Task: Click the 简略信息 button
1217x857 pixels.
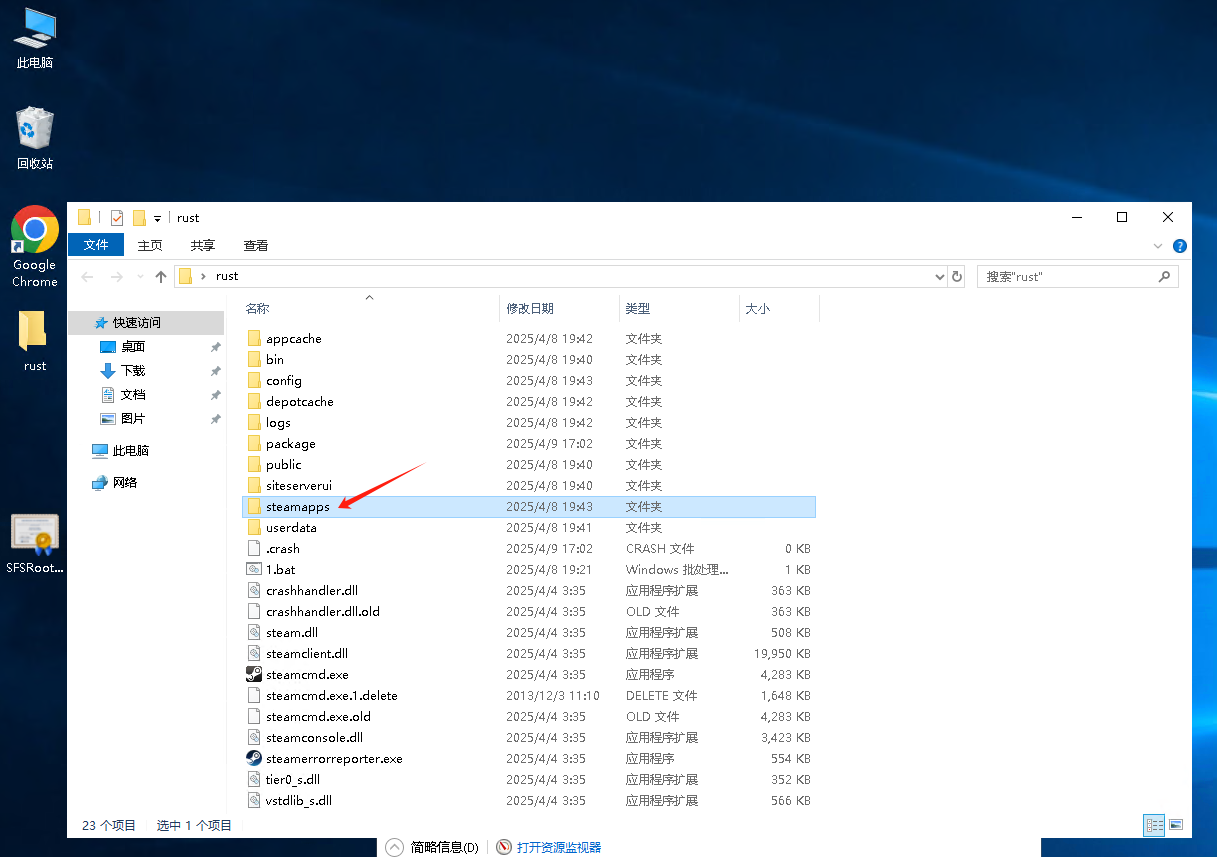Action: pos(433,847)
